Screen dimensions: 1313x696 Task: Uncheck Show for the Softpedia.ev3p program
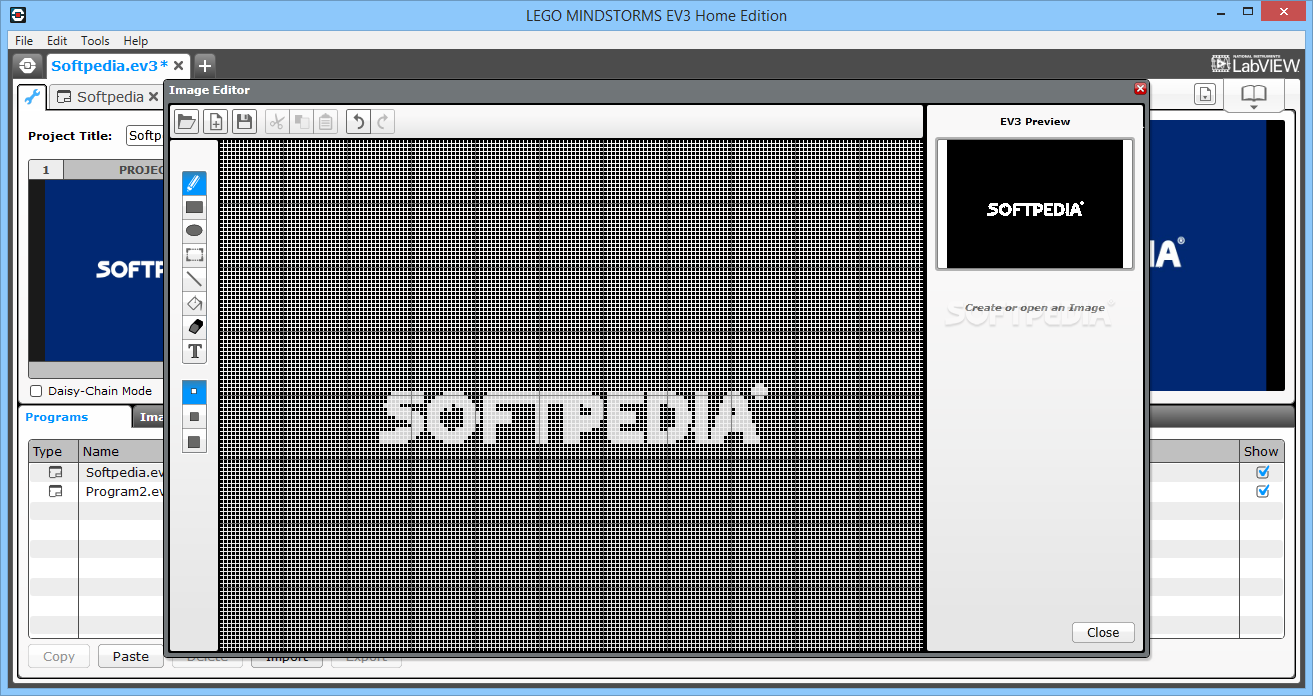[x=1263, y=472]
